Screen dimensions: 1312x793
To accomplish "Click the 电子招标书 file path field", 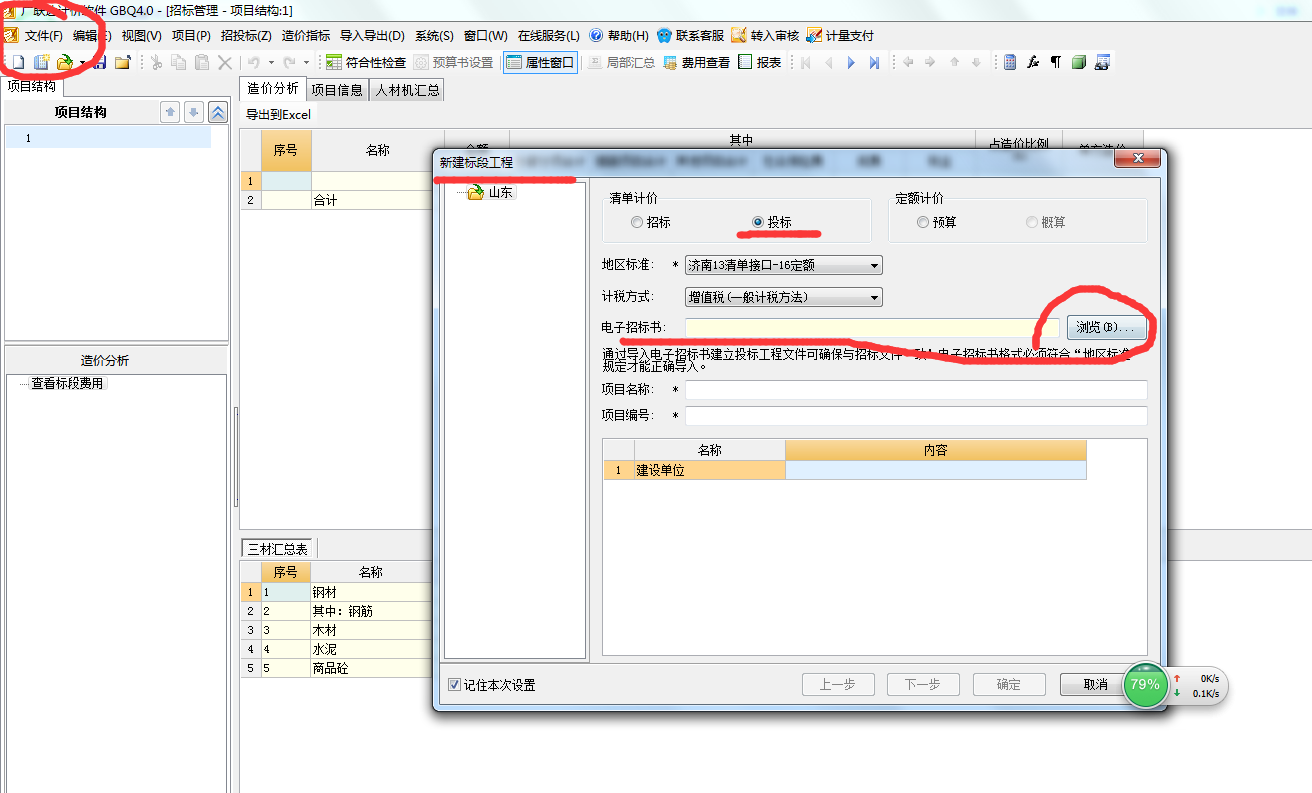I will click(872, 327).
